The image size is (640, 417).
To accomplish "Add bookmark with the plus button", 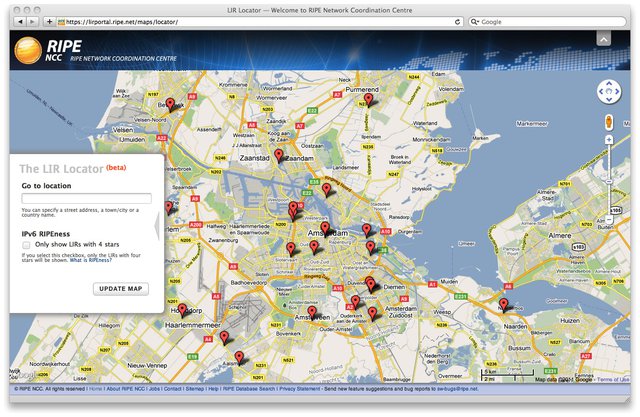I will (49, 22).
